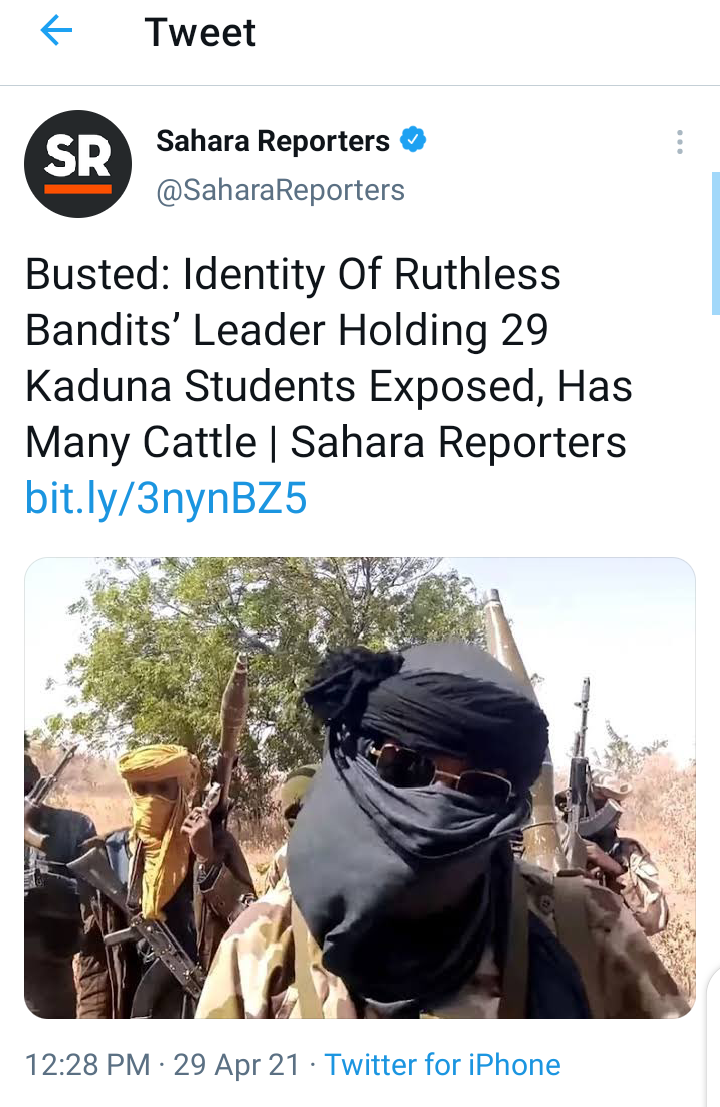Tap the 12:28 PM timestamp
Screen dimensions: 720x1107
88,1065
